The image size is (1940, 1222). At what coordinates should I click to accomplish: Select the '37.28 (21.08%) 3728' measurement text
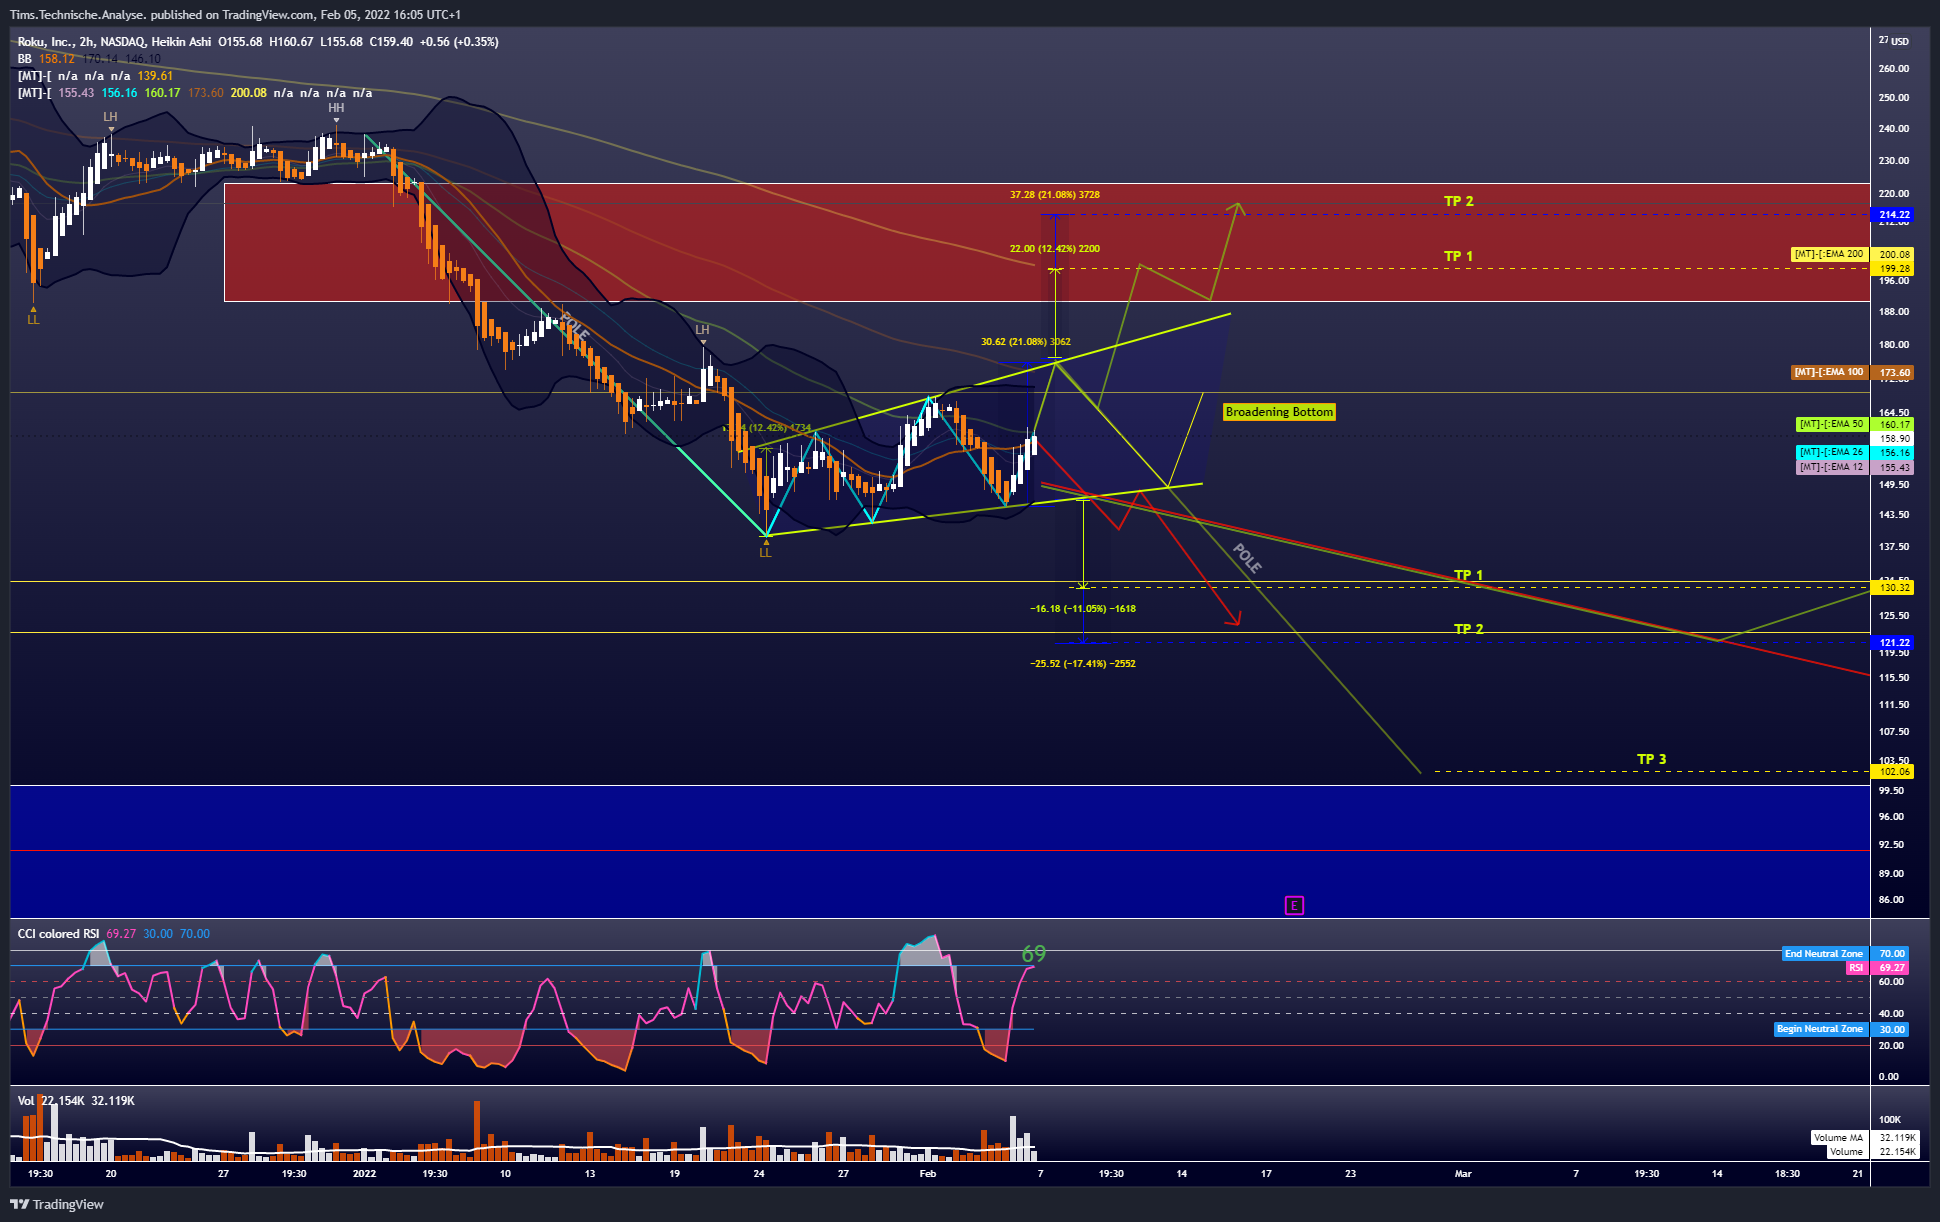(x=1054, y=195)
